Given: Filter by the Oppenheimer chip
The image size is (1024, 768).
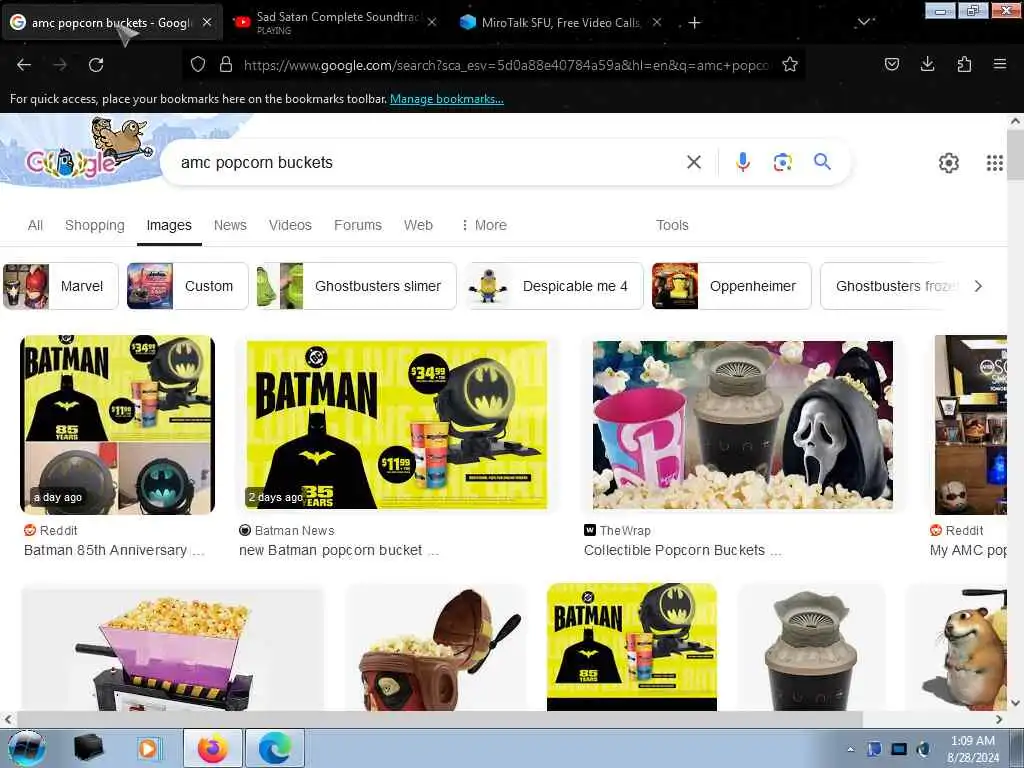Looking at the screenshot, I should click(731, 286).
